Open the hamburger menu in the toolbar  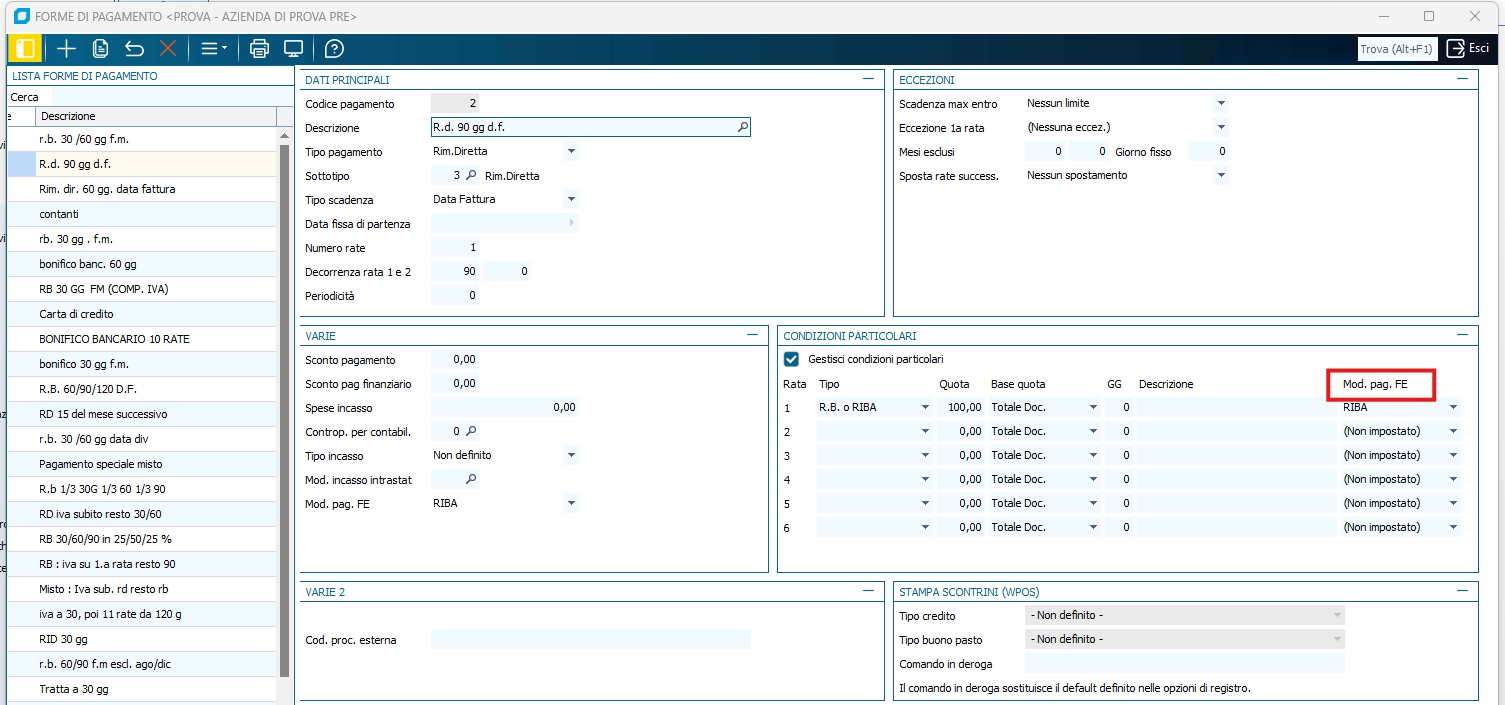click(212, 48)
